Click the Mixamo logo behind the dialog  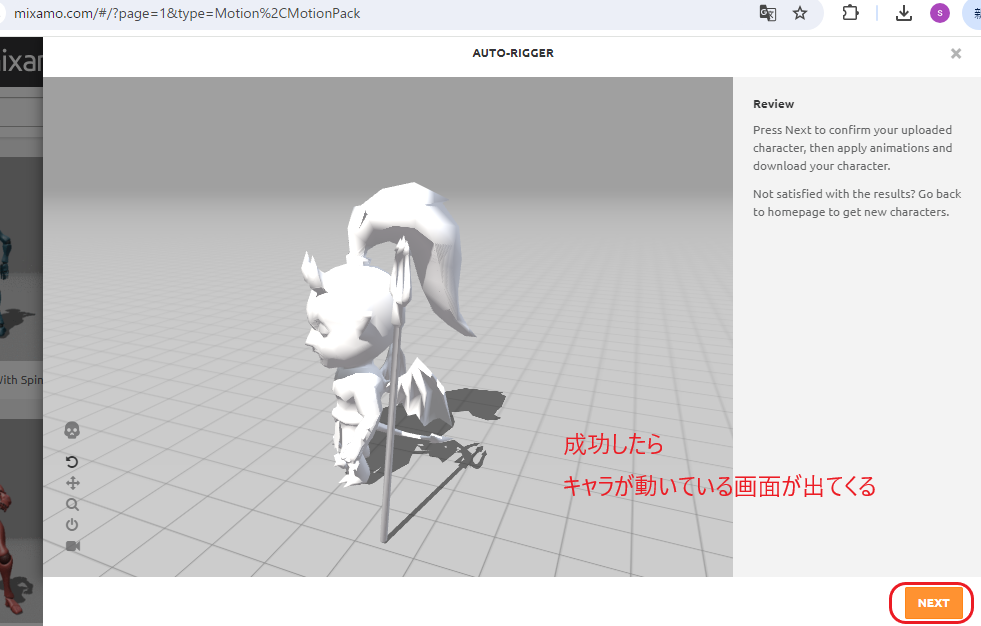[x=21, y=62]
